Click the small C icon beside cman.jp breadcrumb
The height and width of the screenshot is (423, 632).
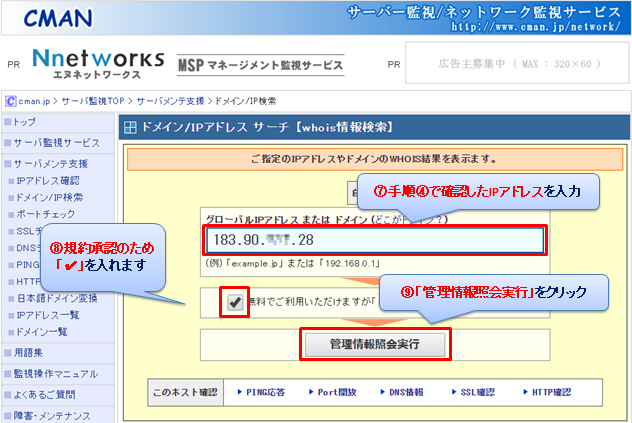tap(10, 101)
